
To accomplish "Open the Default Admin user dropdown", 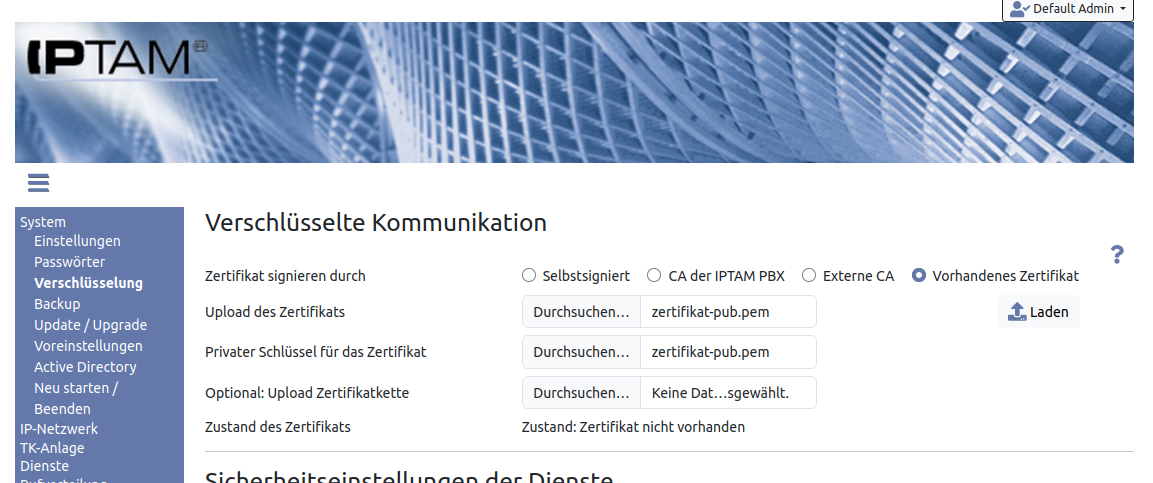I will (x=1068, y=9).
